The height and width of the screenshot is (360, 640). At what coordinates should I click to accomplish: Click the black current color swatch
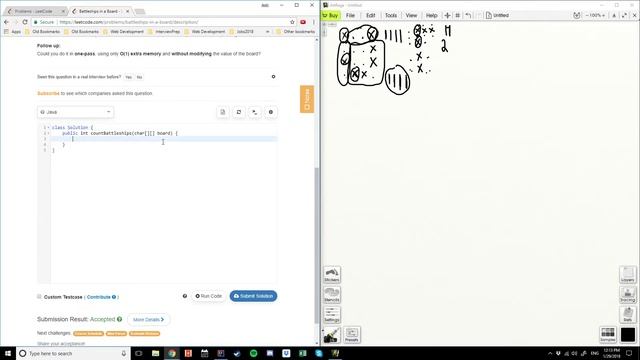(x=628, y=335)
